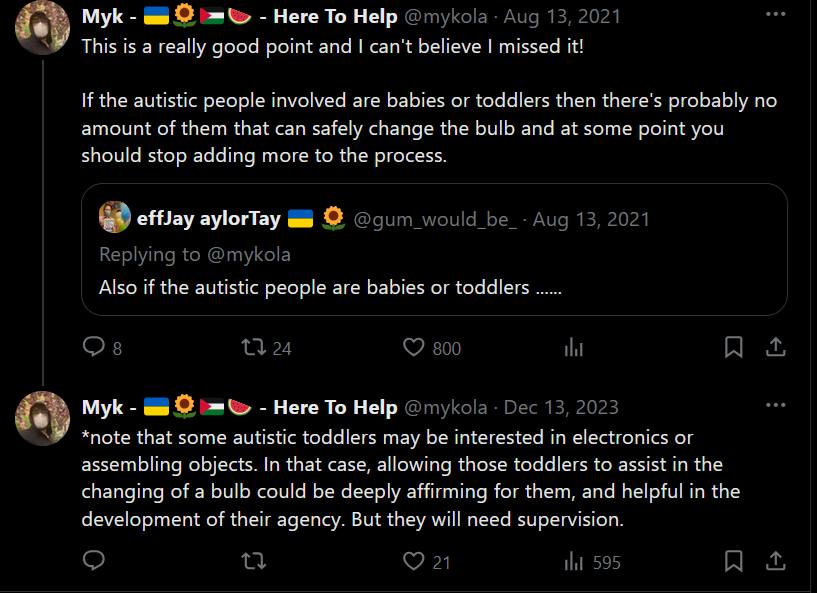The width and height of the screenshot is (817, 593).
Task: Open more options for Dec 2023 tweet
Action: [x=775, y=405]
